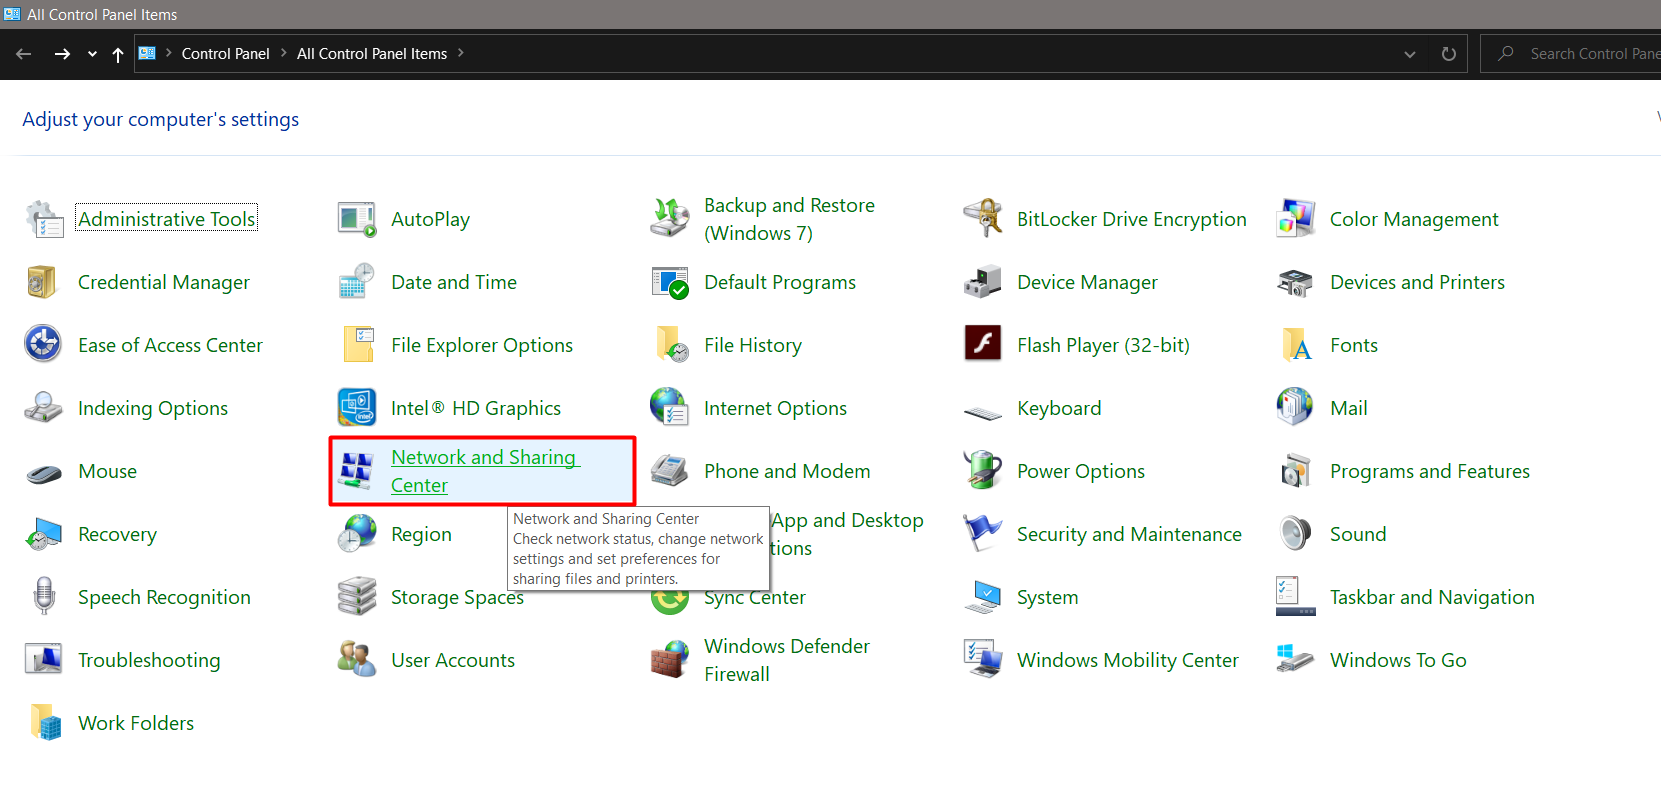Open Phone and Modem icon
1661x797 pixels.
click(x=670, y=471)
